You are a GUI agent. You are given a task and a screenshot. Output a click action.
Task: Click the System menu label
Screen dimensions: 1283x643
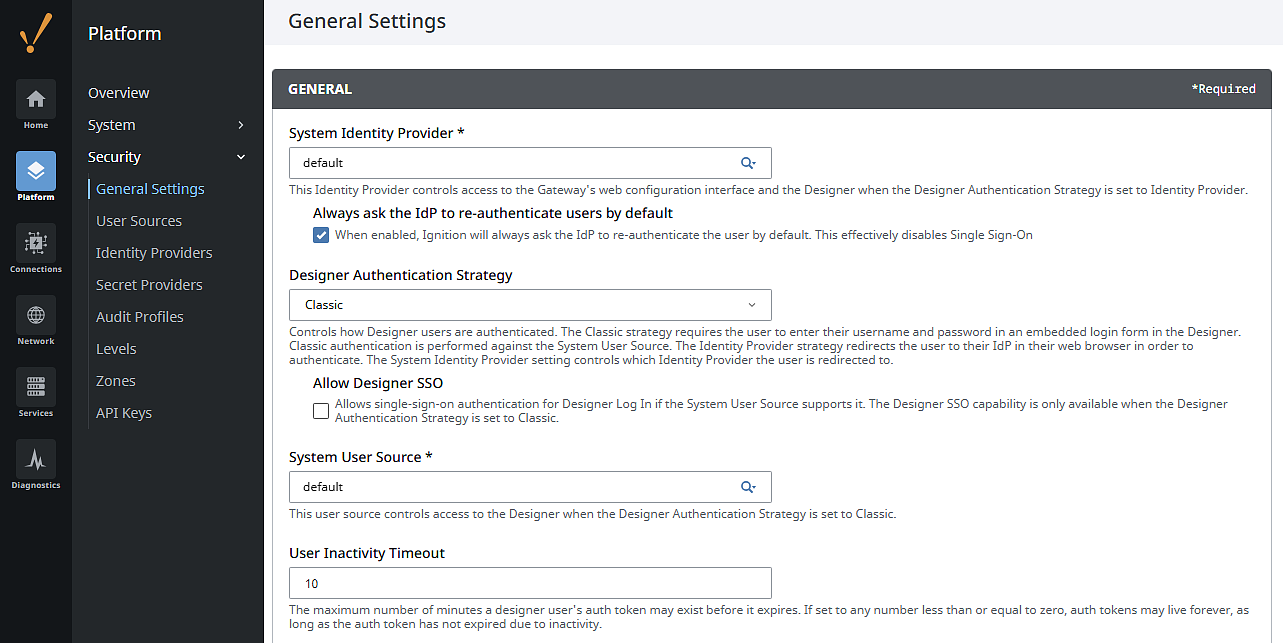112,125
